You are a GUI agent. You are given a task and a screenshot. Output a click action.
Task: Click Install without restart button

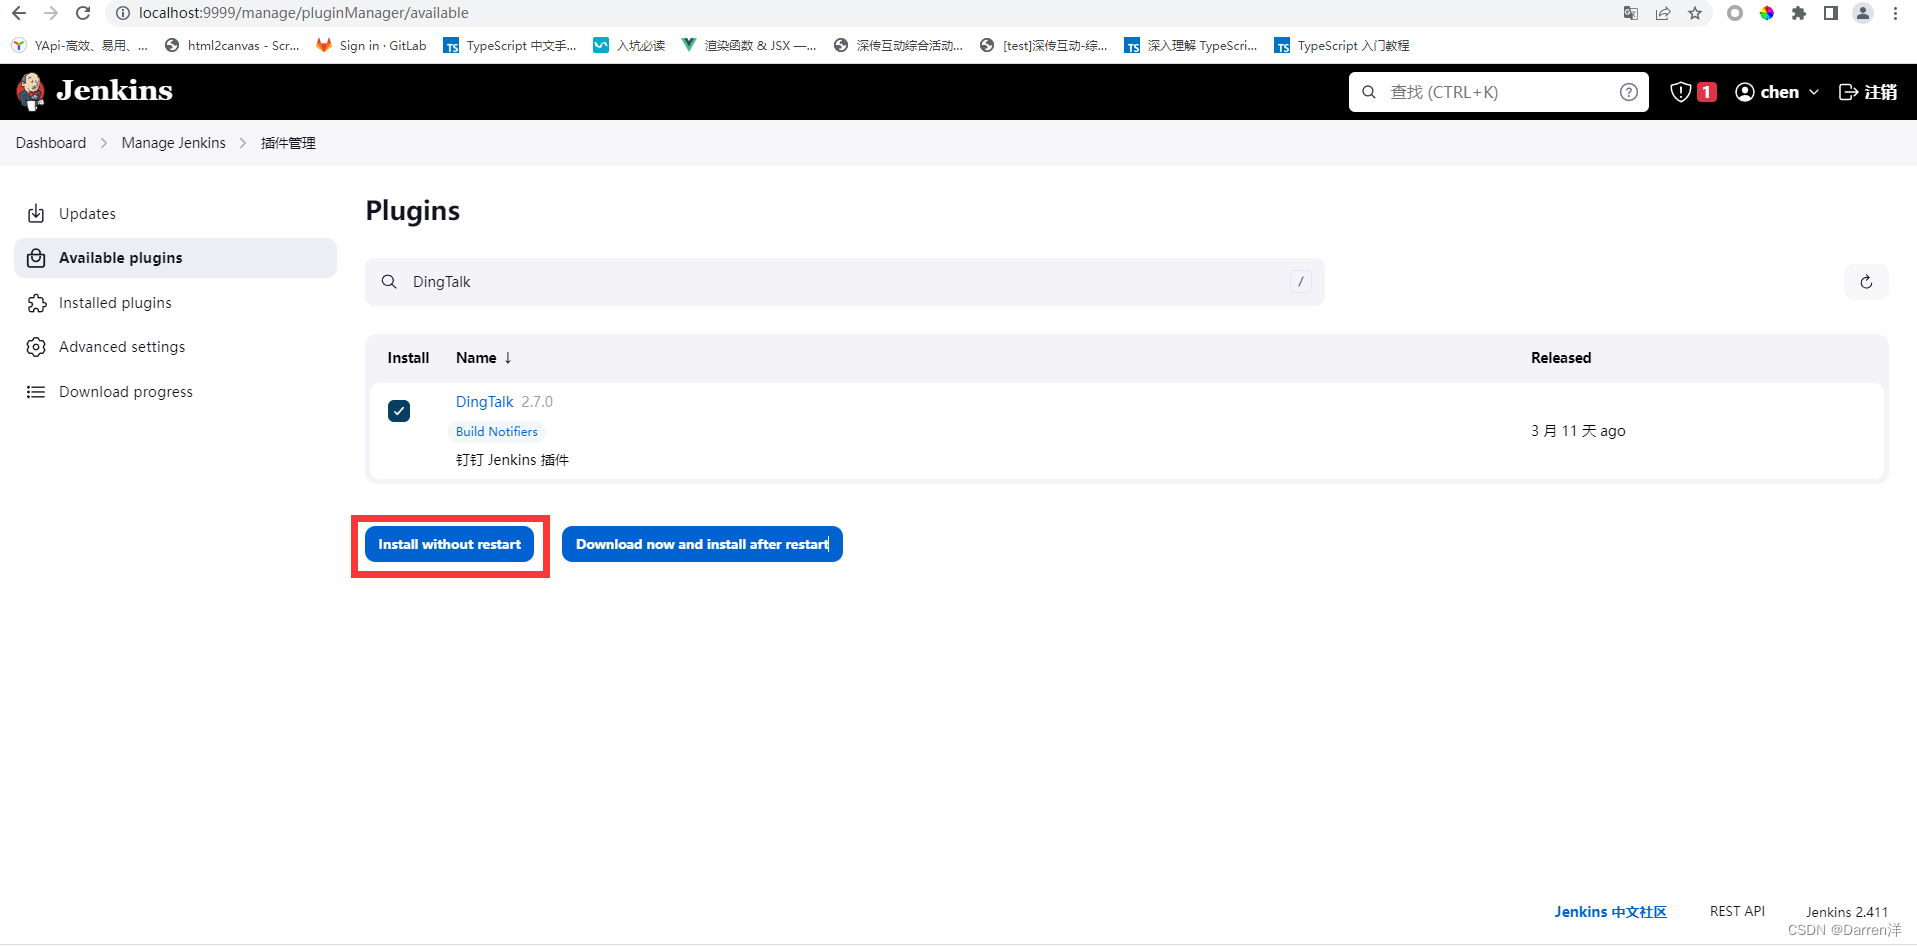pyautogui.click(x=450, y=544)
